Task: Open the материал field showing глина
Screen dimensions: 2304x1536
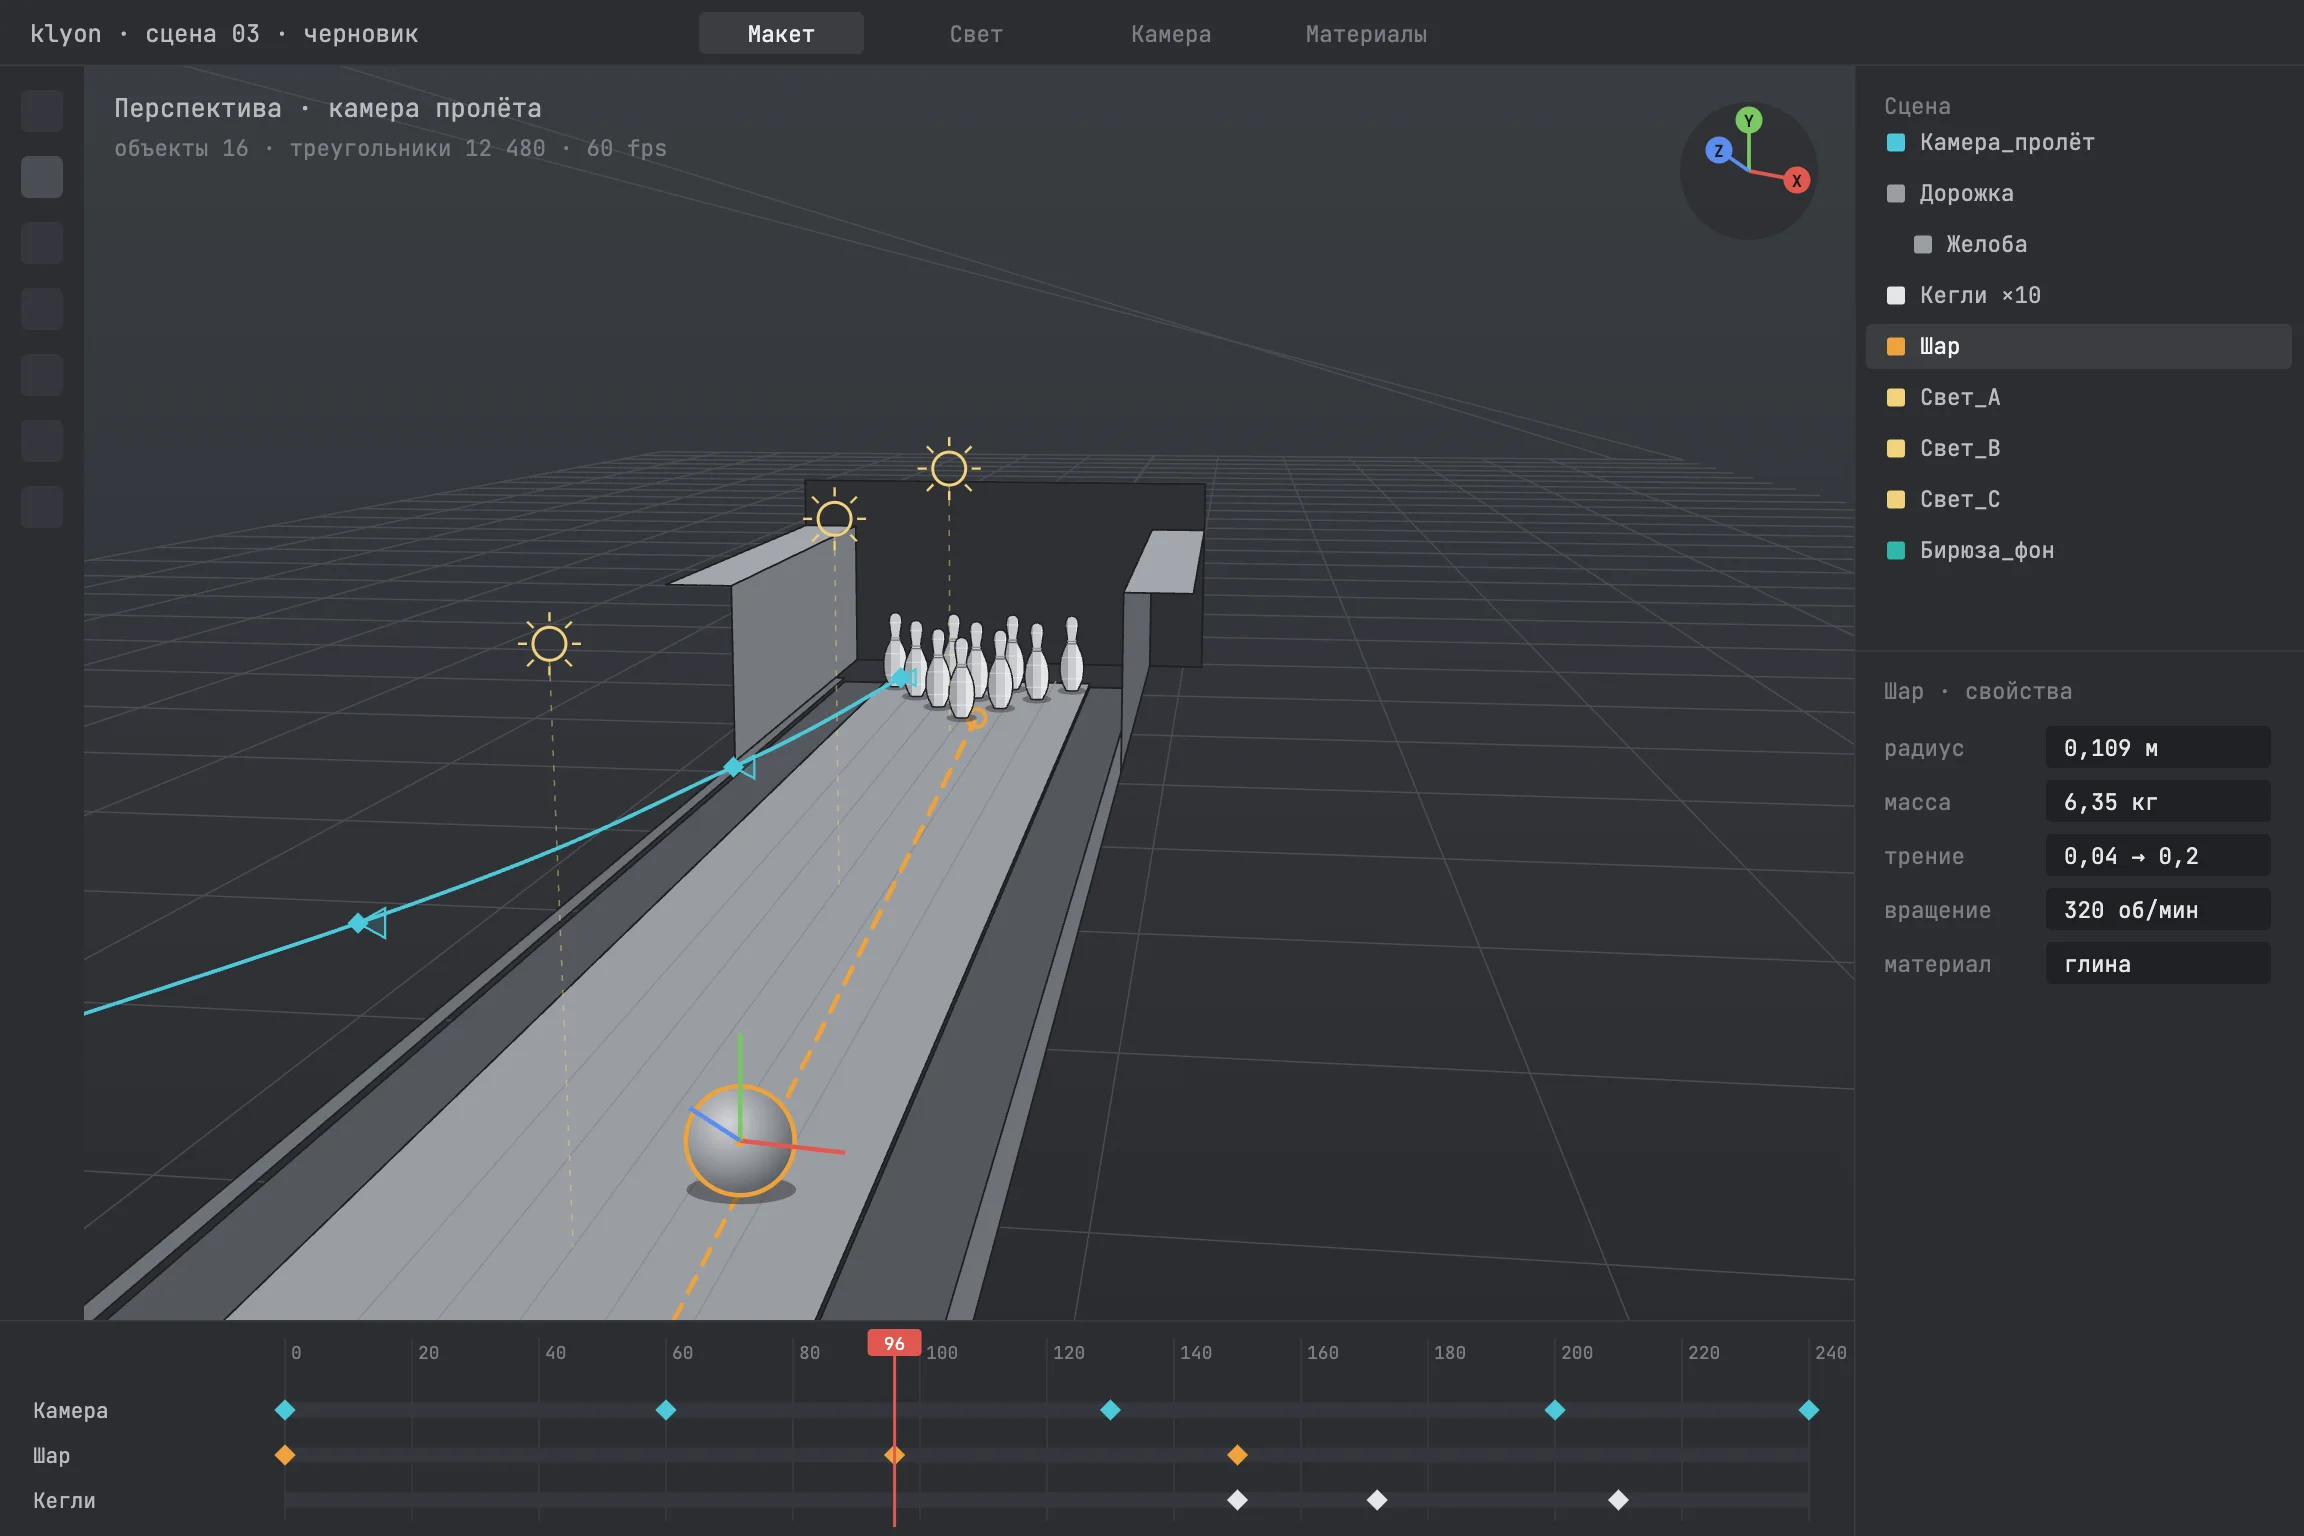Action: pos(2158,964)
